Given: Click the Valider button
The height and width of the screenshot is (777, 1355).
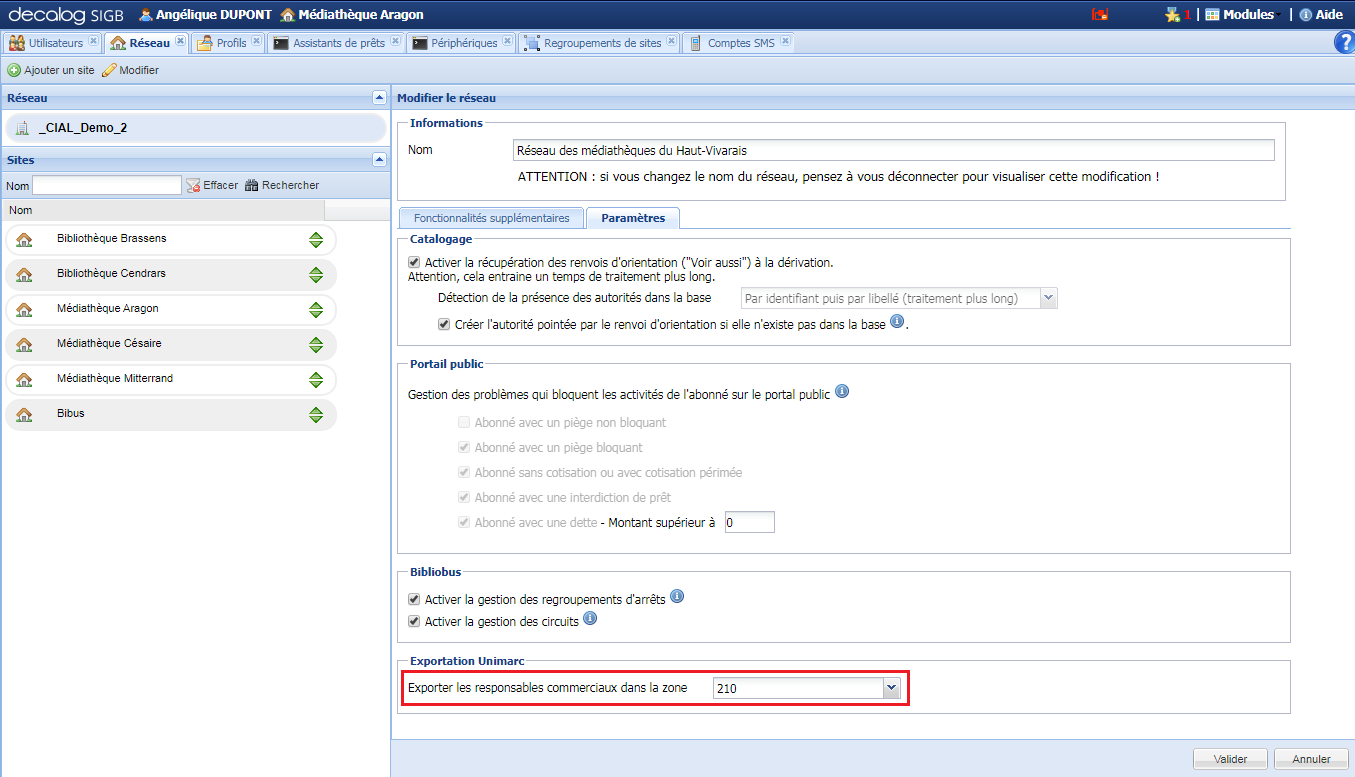Looking at the screenshot, I should tap(1229, 758).
